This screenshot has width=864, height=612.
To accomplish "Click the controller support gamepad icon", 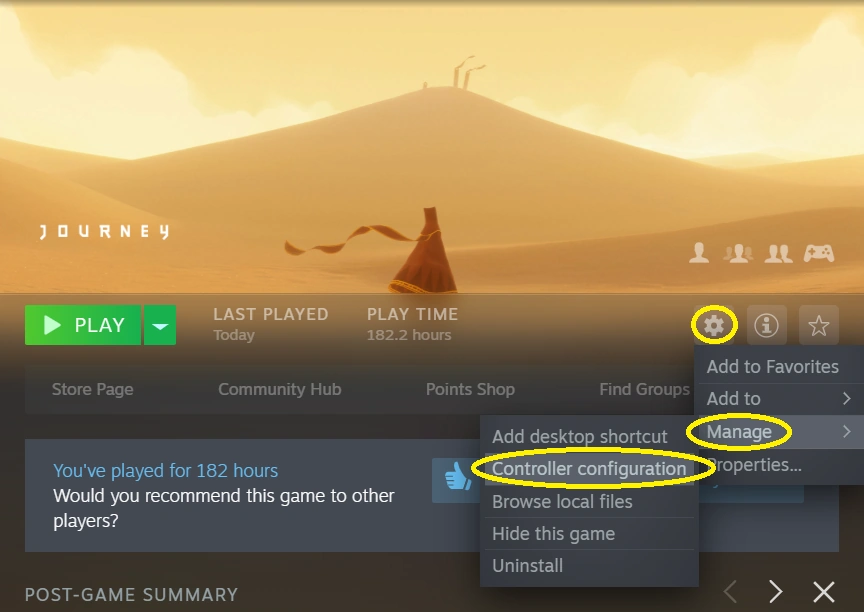I will (x=818, y=253).
